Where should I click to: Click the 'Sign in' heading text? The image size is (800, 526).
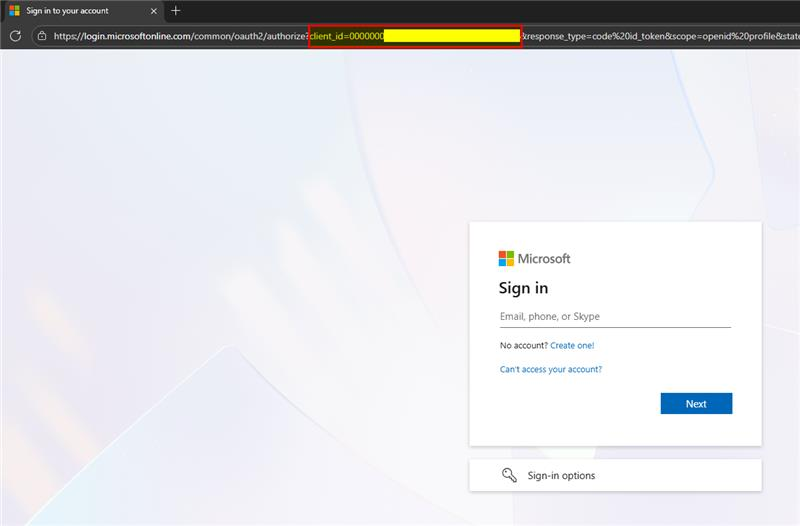[x=523, y=288]
